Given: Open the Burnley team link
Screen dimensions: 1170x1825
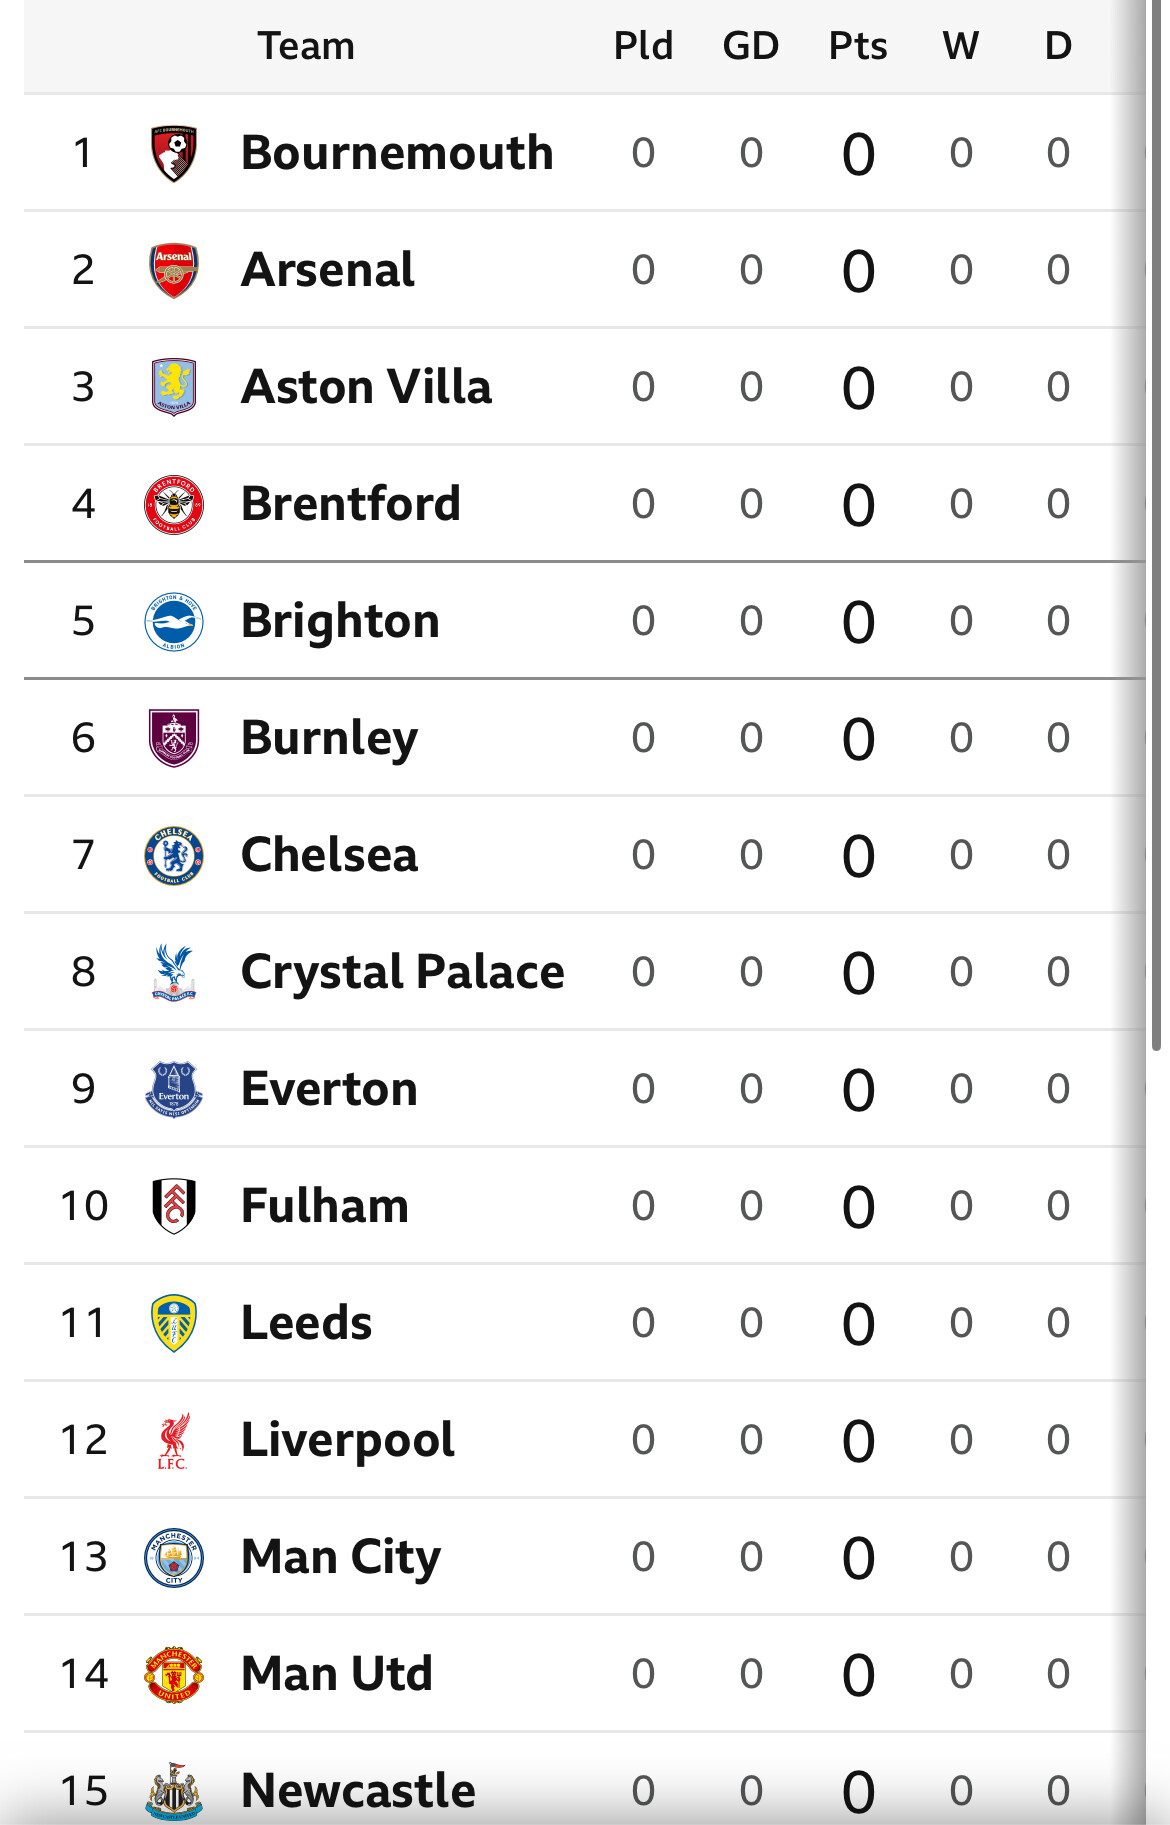Looking at the screenshot, I should click(x=329, y=738).
